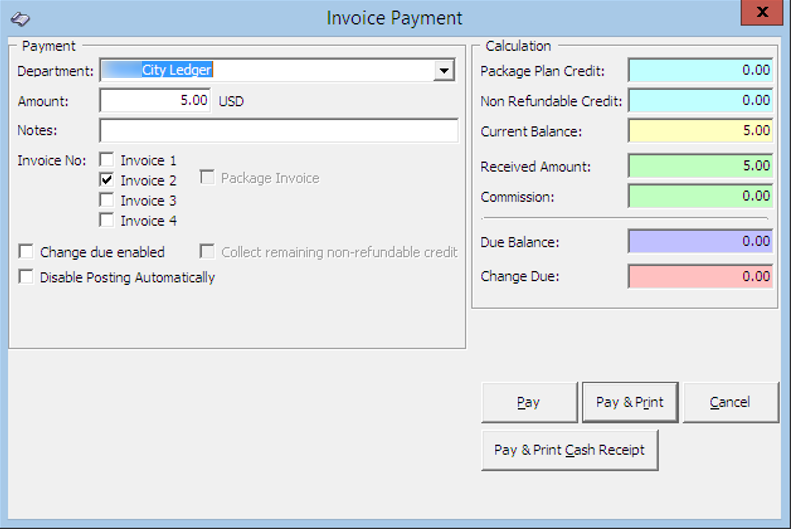Image resolution: width=791 pixels, height=529 pixels.
Task: Click the Received Amount value field
Action: pos(700,166)
